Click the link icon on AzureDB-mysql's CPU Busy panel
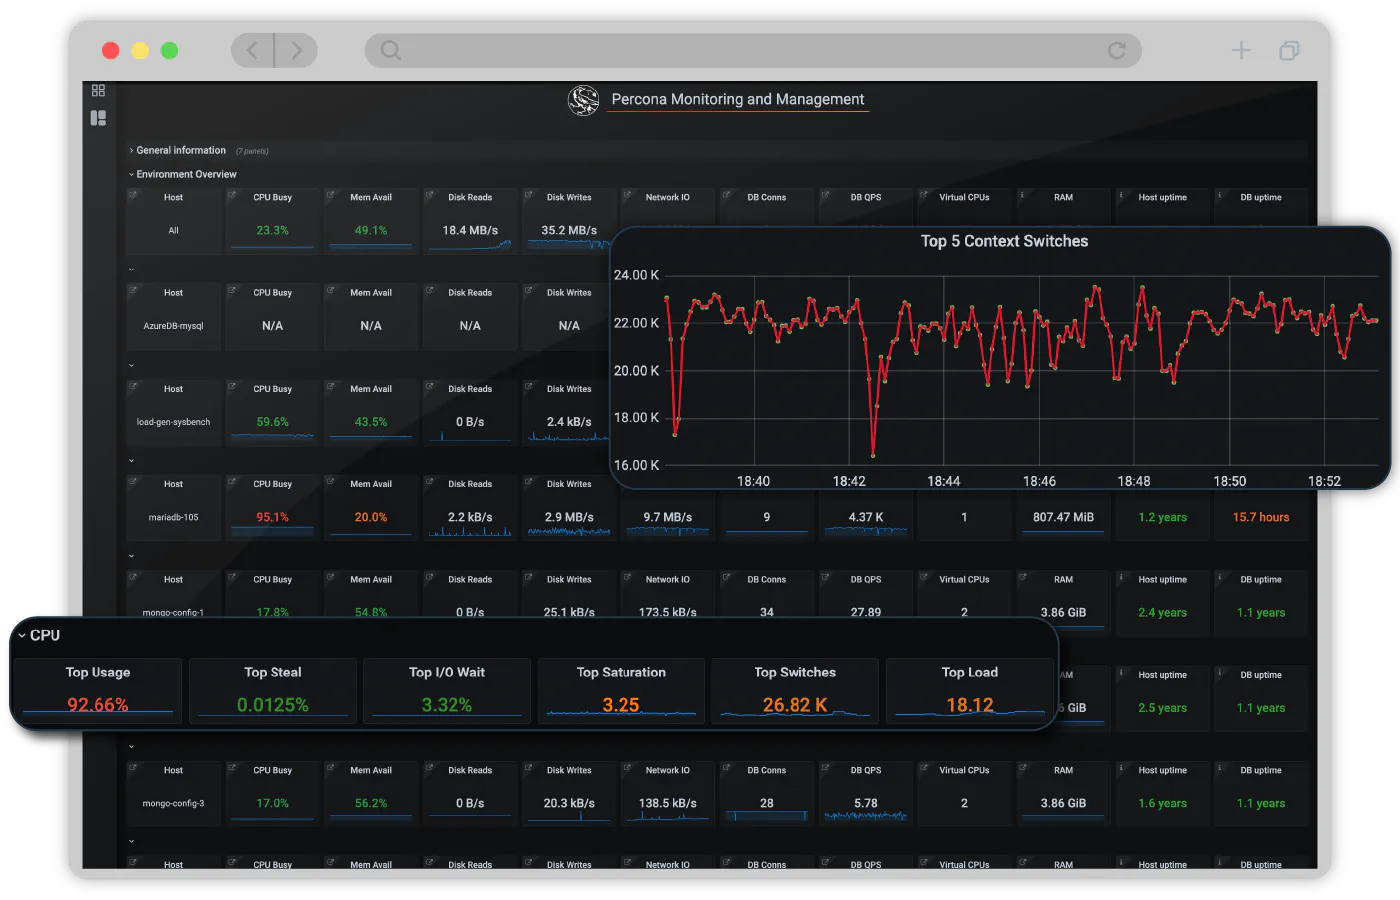This screenshot has height=900, width=1400. (x=232, y=291)
